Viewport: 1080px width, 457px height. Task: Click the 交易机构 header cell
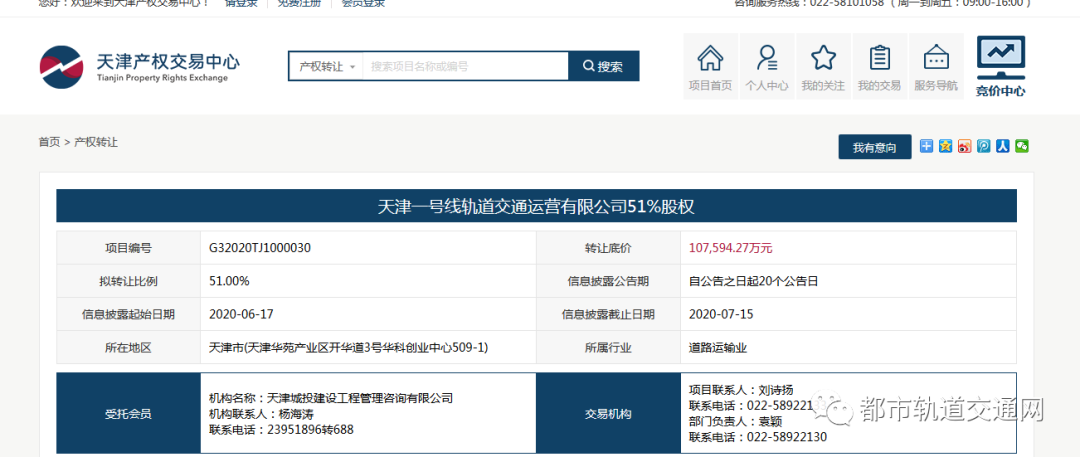coord(608,414)
